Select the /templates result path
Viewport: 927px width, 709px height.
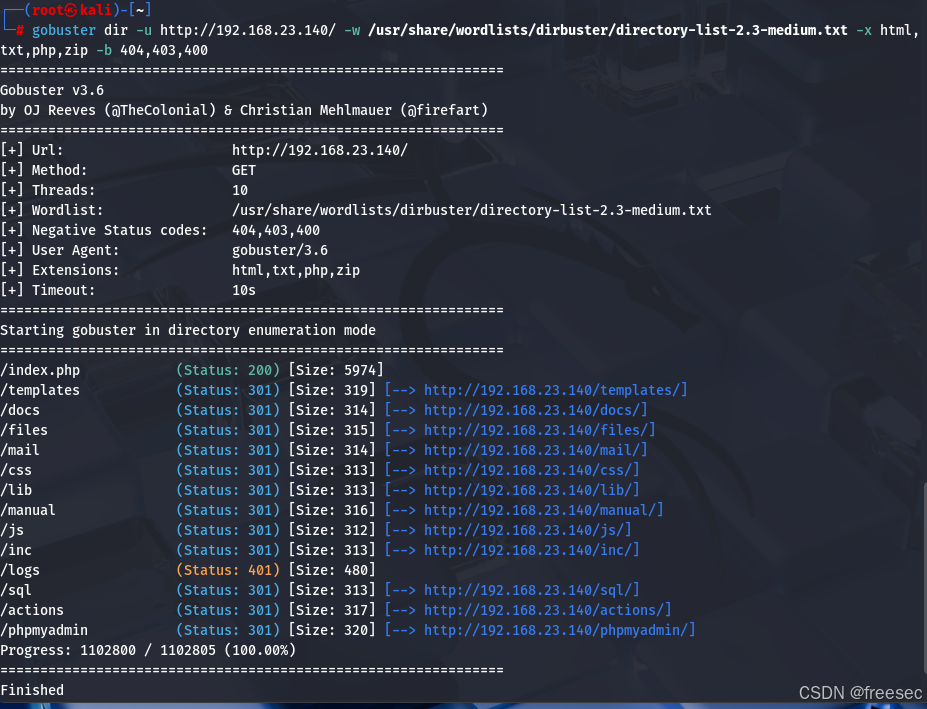coord(40,390)
